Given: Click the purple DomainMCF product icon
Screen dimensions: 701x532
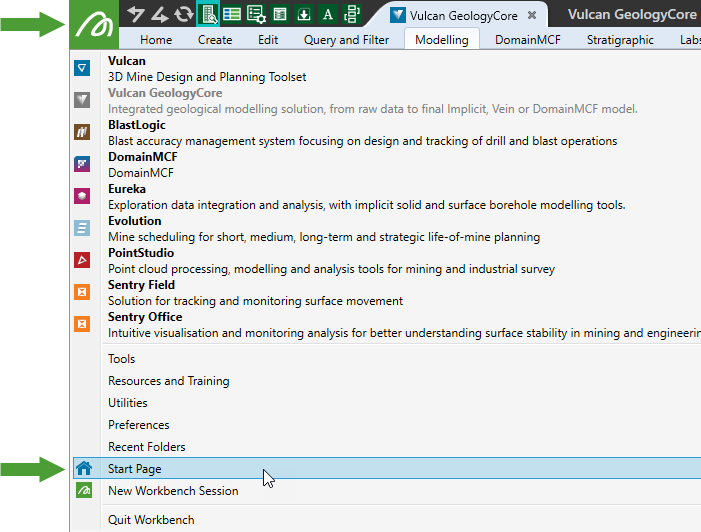Looking at the screenshot, I should (x=82, y=164).
